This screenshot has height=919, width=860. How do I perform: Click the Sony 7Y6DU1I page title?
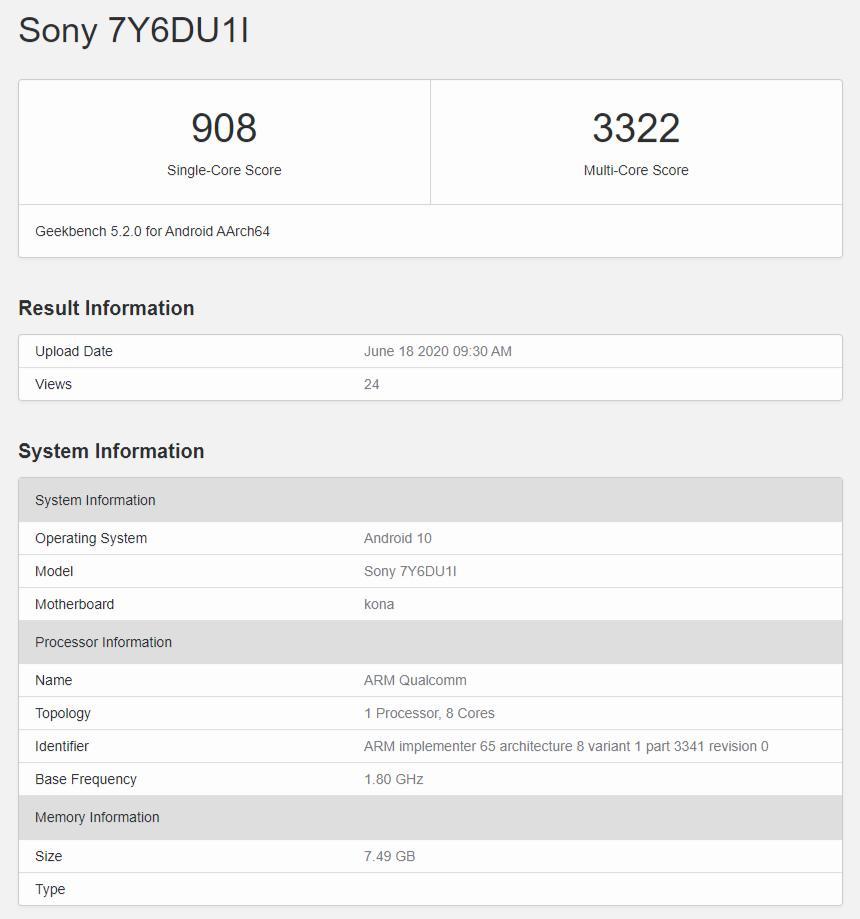tap(135, 31)
